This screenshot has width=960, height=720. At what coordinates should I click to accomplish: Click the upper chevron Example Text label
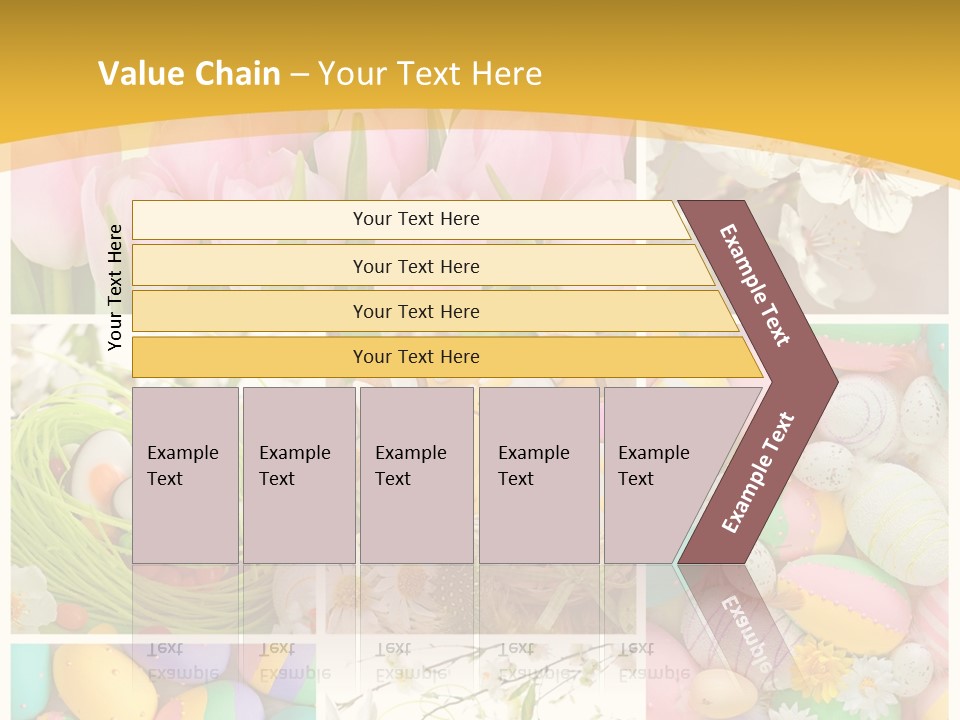pos(755,284)
